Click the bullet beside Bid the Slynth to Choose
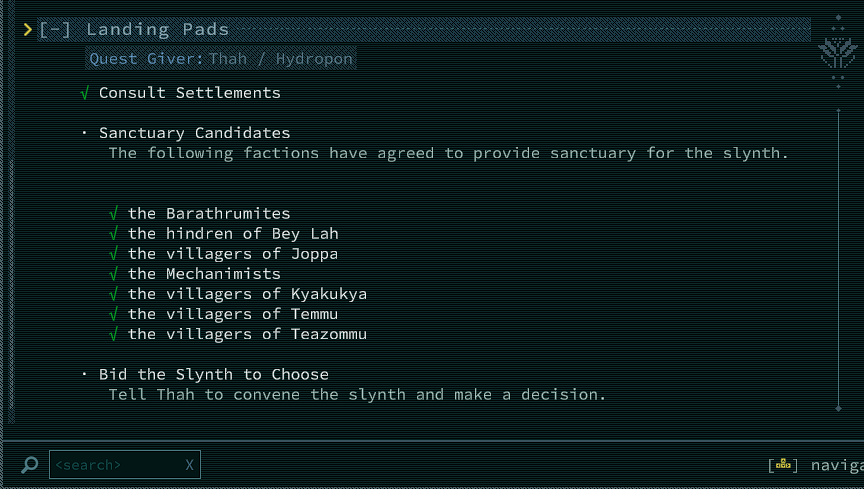 pyautogui.click(x=85, y=375)
